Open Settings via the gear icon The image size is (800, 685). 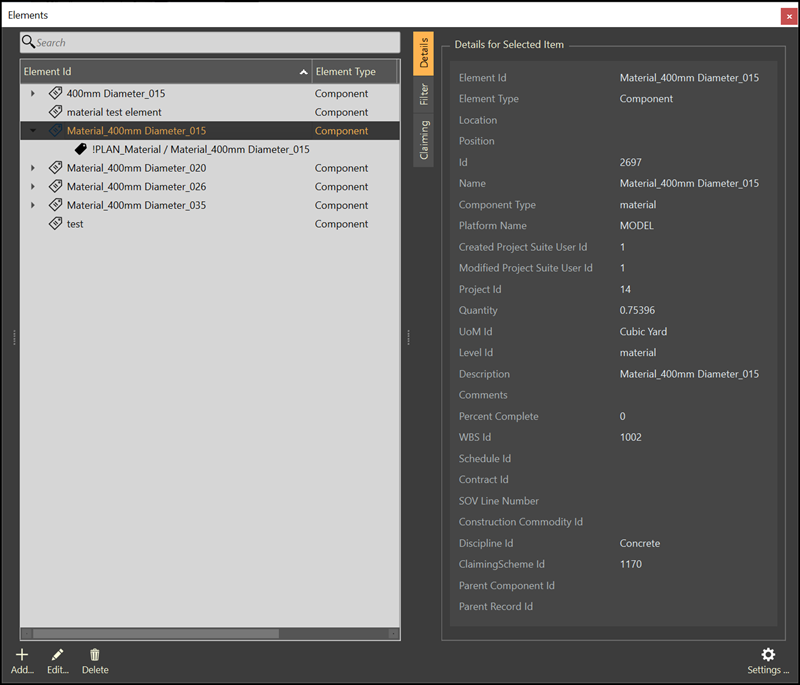point(768,655)
